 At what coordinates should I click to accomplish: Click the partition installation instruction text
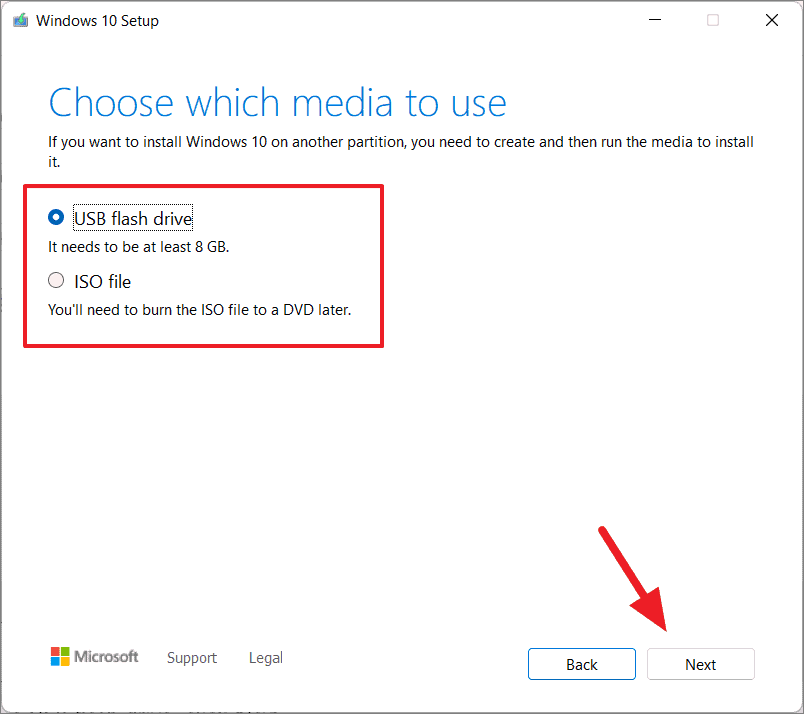tap(399, 142)
